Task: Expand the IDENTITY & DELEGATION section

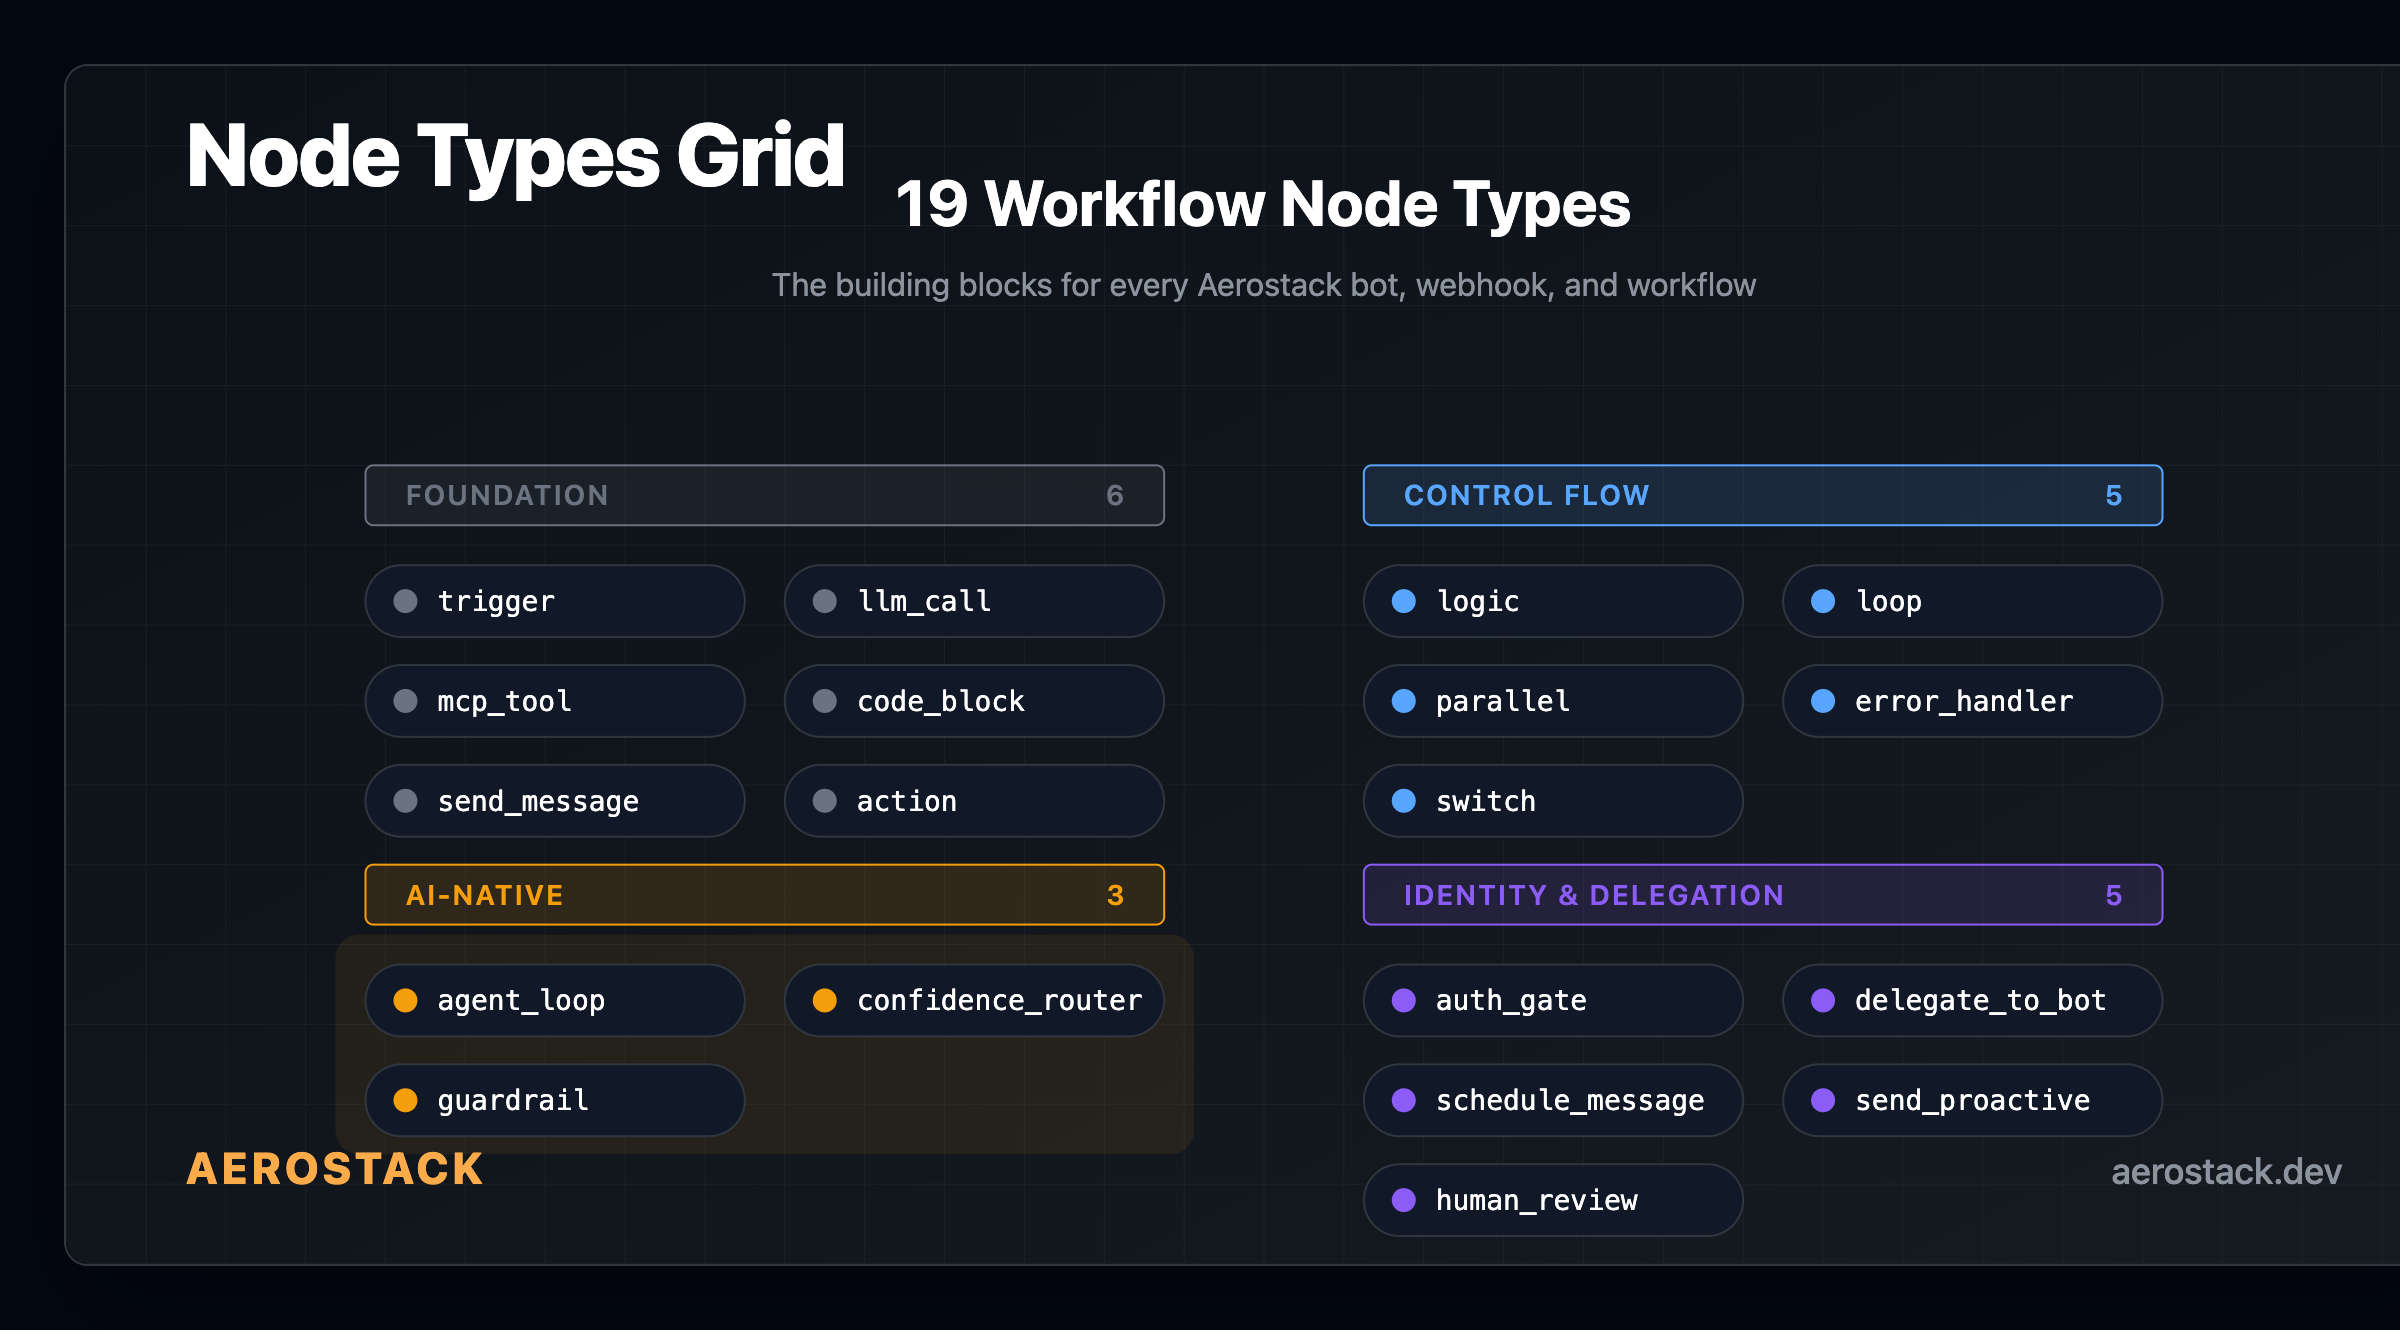Action: (1762, 895)
